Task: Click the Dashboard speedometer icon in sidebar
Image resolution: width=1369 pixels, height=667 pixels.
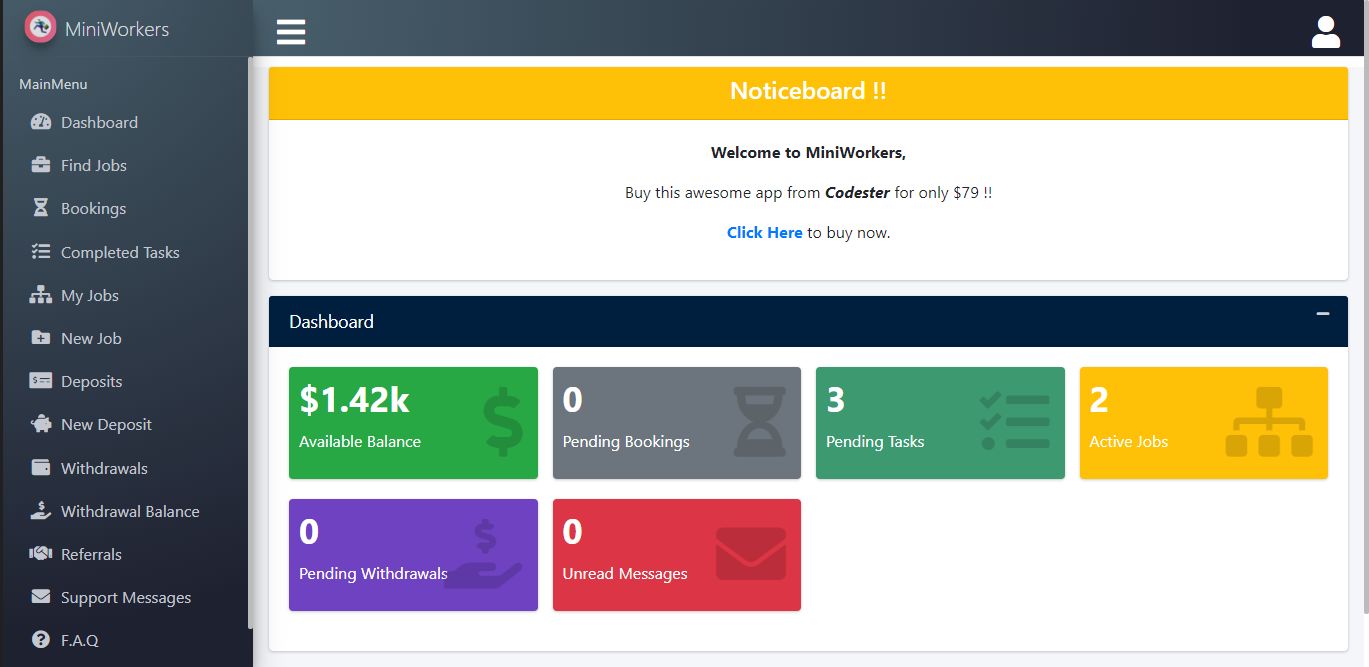Action: tap(41, 123)
